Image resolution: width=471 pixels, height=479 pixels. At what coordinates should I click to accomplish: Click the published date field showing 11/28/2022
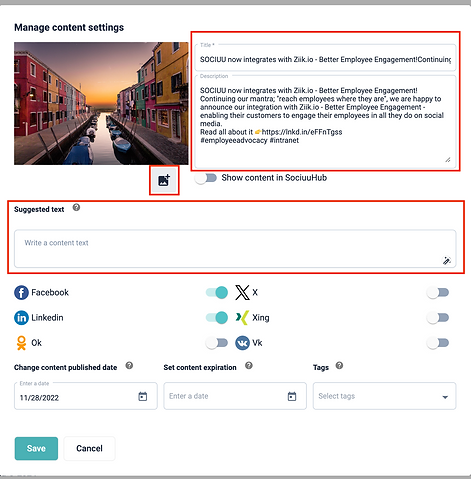86,396
